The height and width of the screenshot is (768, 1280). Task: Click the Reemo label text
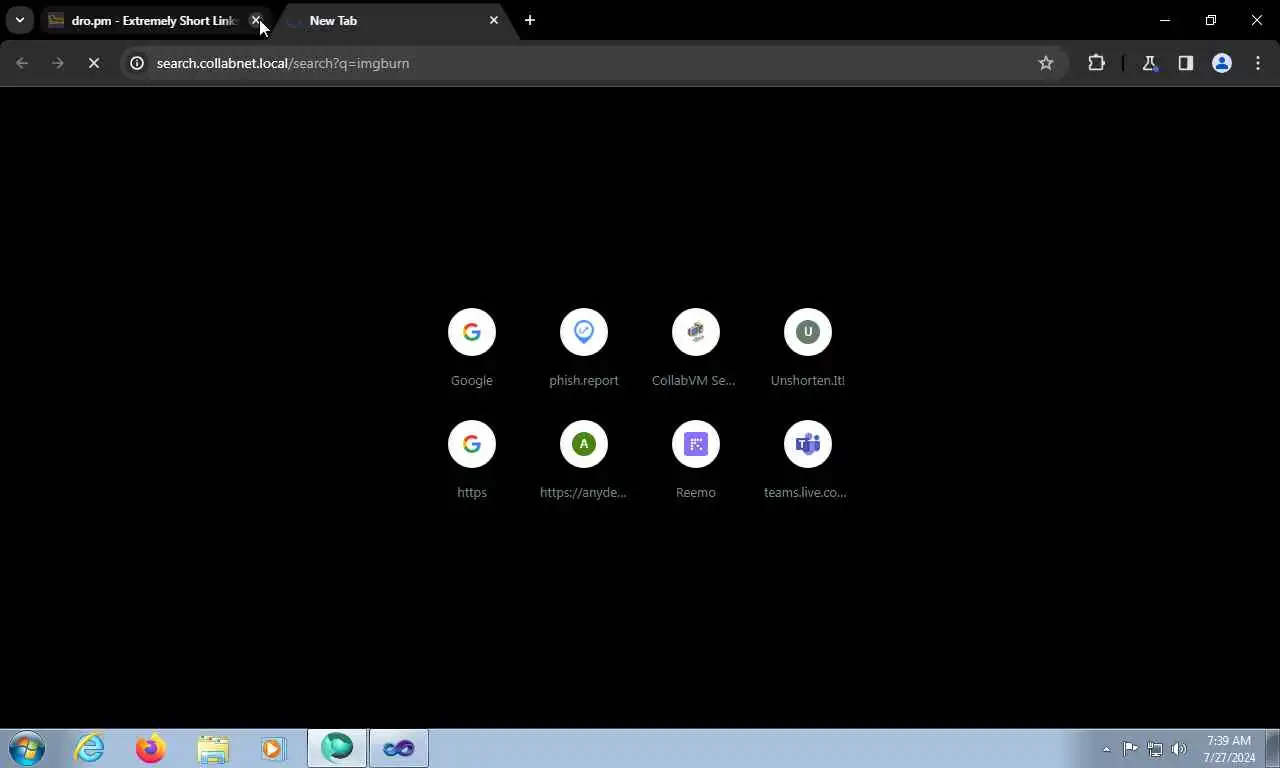point(696,492)
